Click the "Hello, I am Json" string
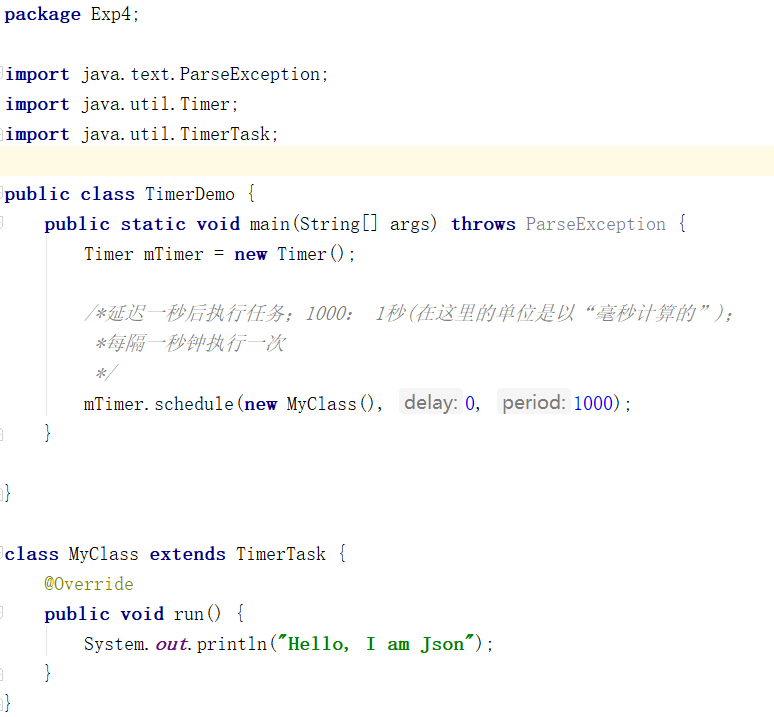The height and width of the screenshot is (717, 774). [x=376, y=644]
